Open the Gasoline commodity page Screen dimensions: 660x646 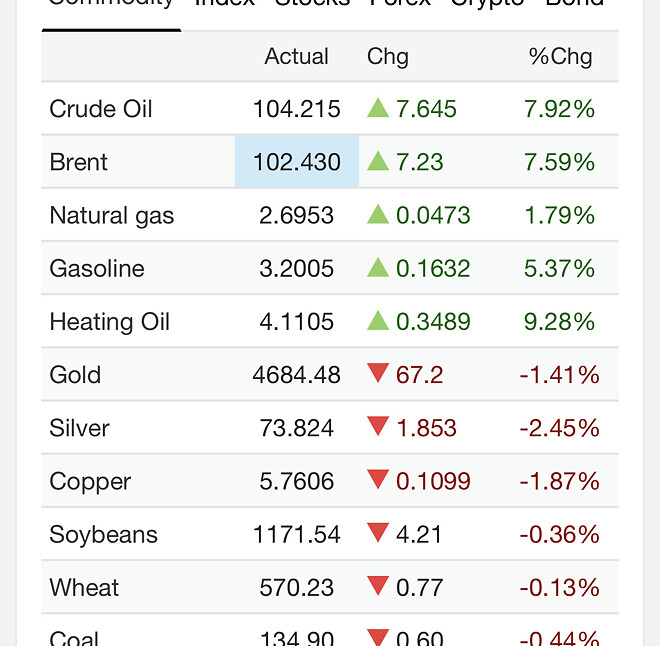coord(97,268)
